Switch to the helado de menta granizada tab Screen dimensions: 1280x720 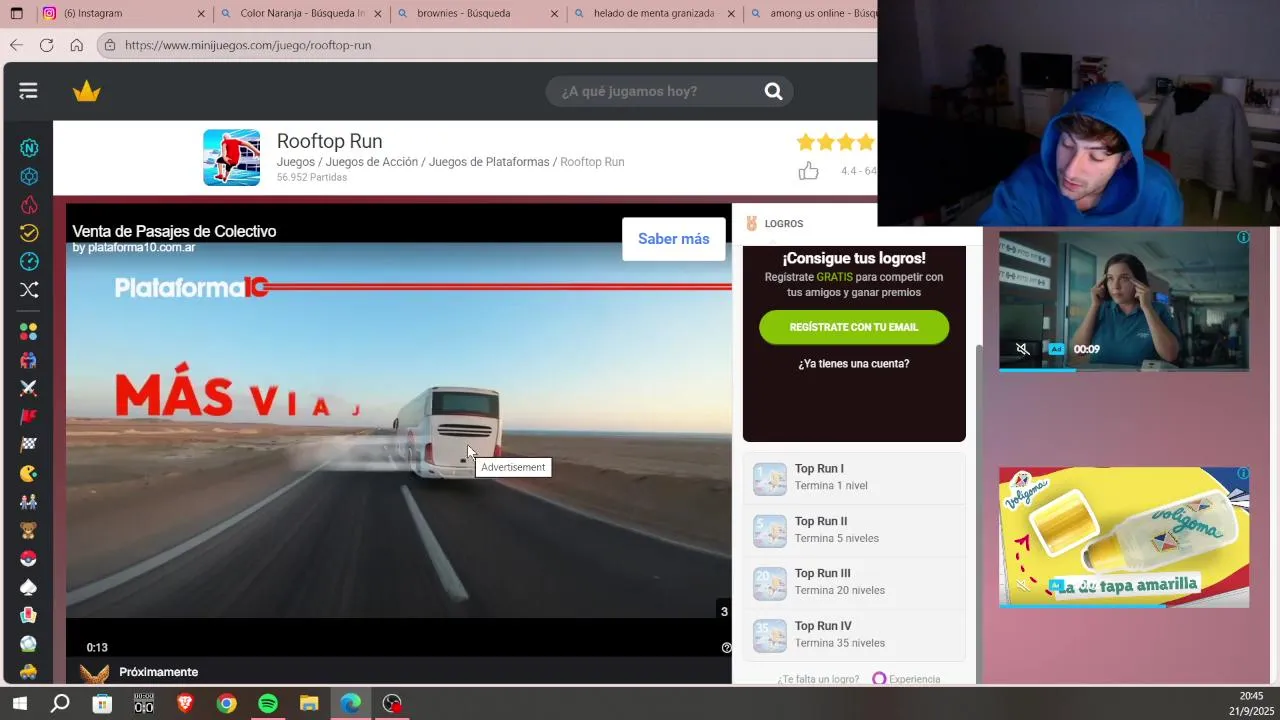pyautogui.click(x=654, y=13)
